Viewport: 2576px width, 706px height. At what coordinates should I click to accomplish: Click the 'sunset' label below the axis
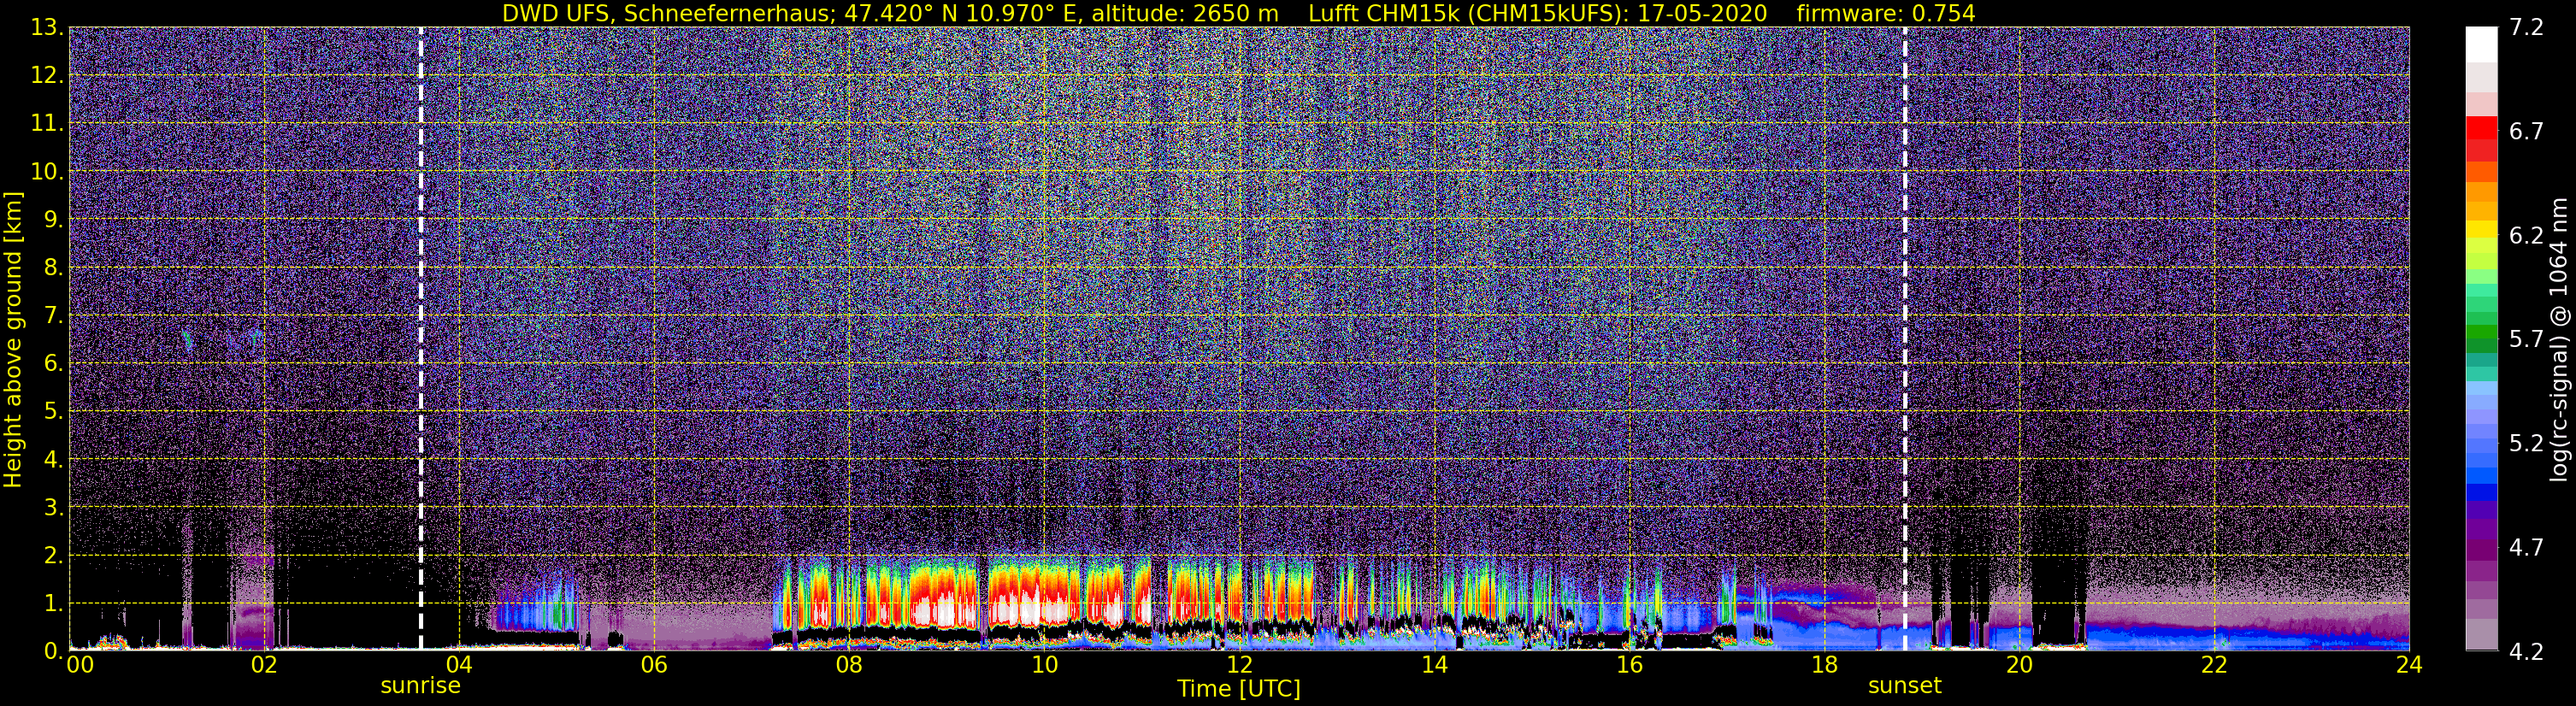pyautogui.click(x=1905, y=686)
